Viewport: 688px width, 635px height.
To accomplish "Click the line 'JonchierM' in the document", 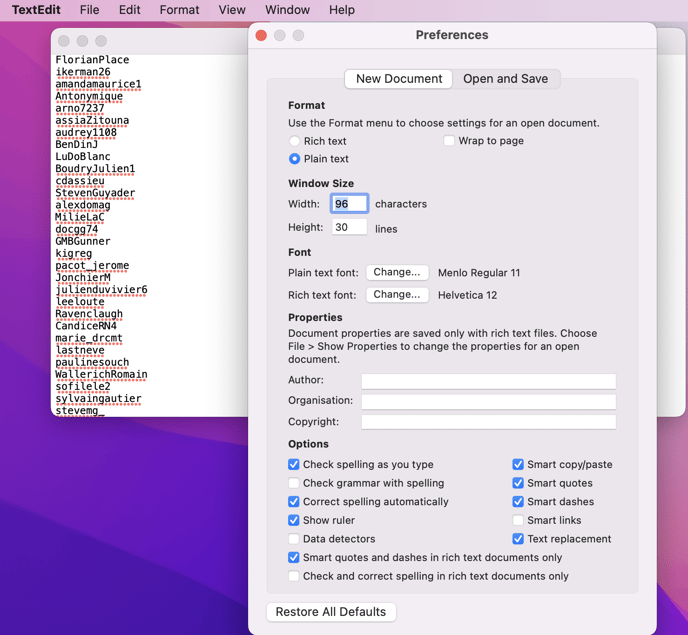I will coord(83,277).
